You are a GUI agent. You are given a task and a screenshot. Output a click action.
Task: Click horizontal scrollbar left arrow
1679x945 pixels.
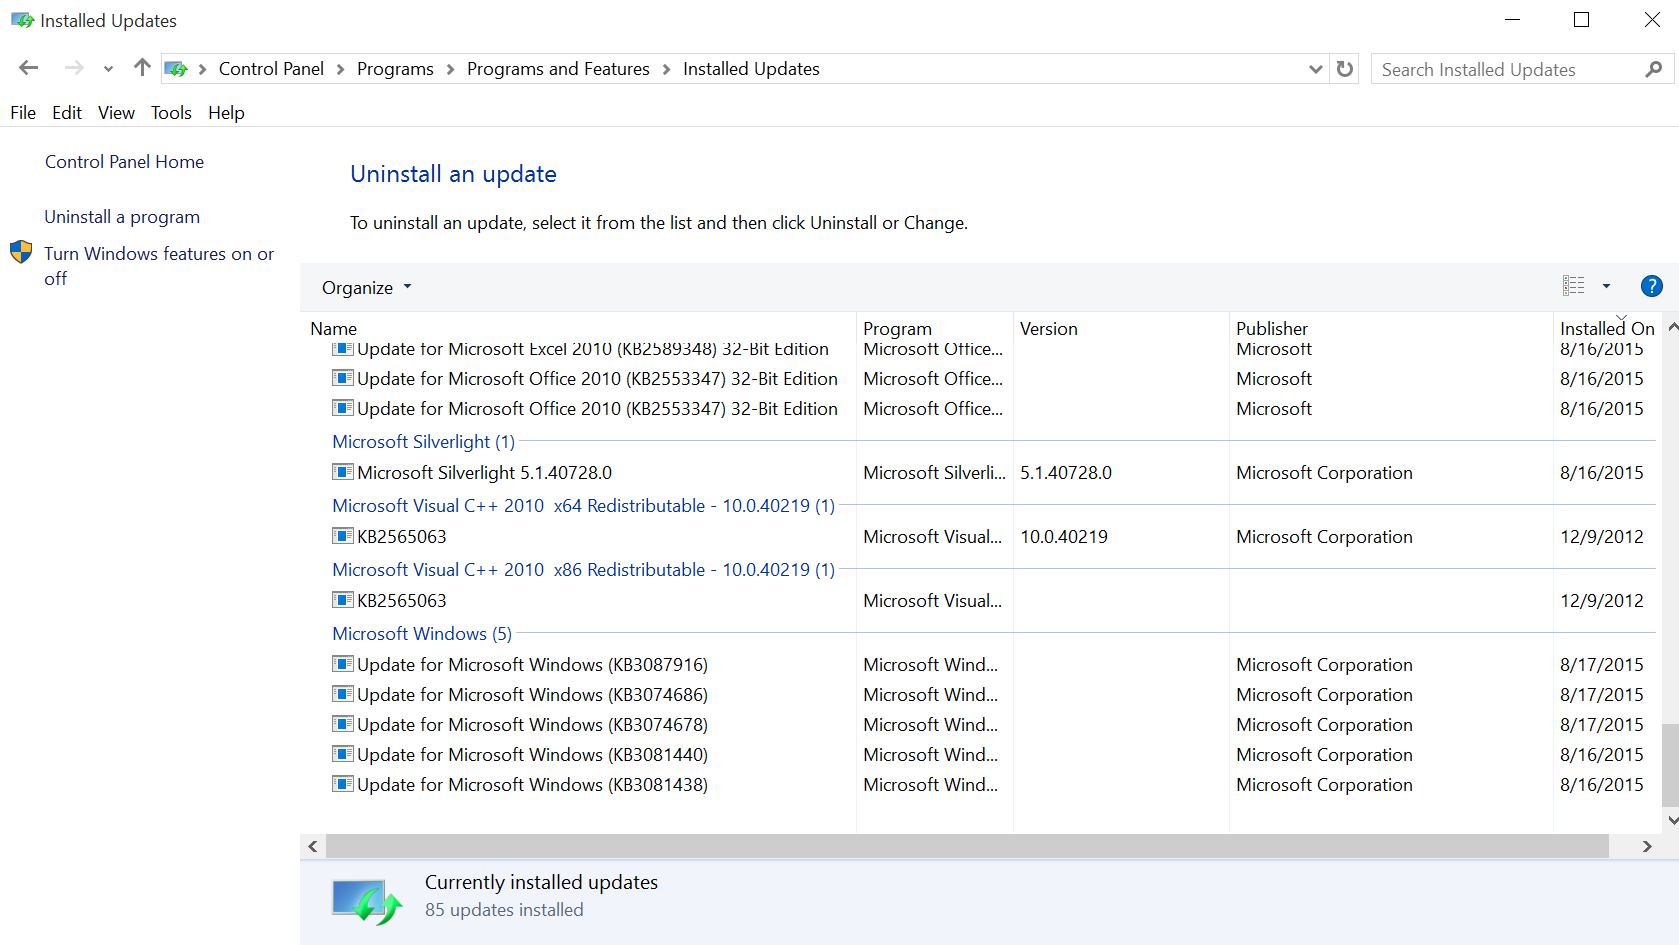pyautogui.click(x=313, y=846)
